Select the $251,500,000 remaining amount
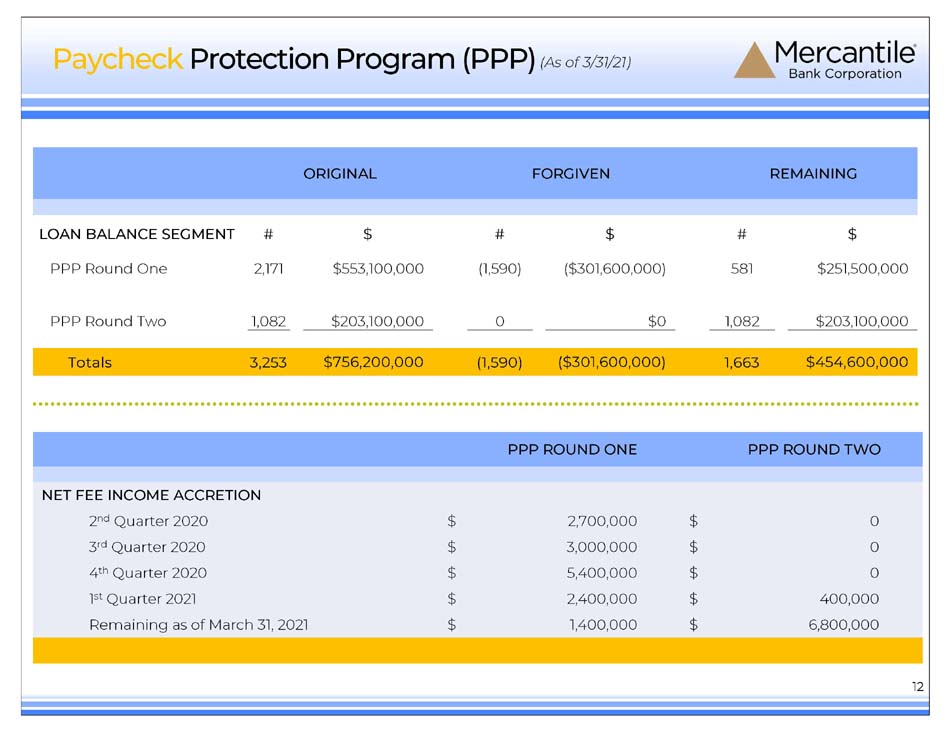Image resolution: width=950 pixels, height=734 pixels. [862, 269]
